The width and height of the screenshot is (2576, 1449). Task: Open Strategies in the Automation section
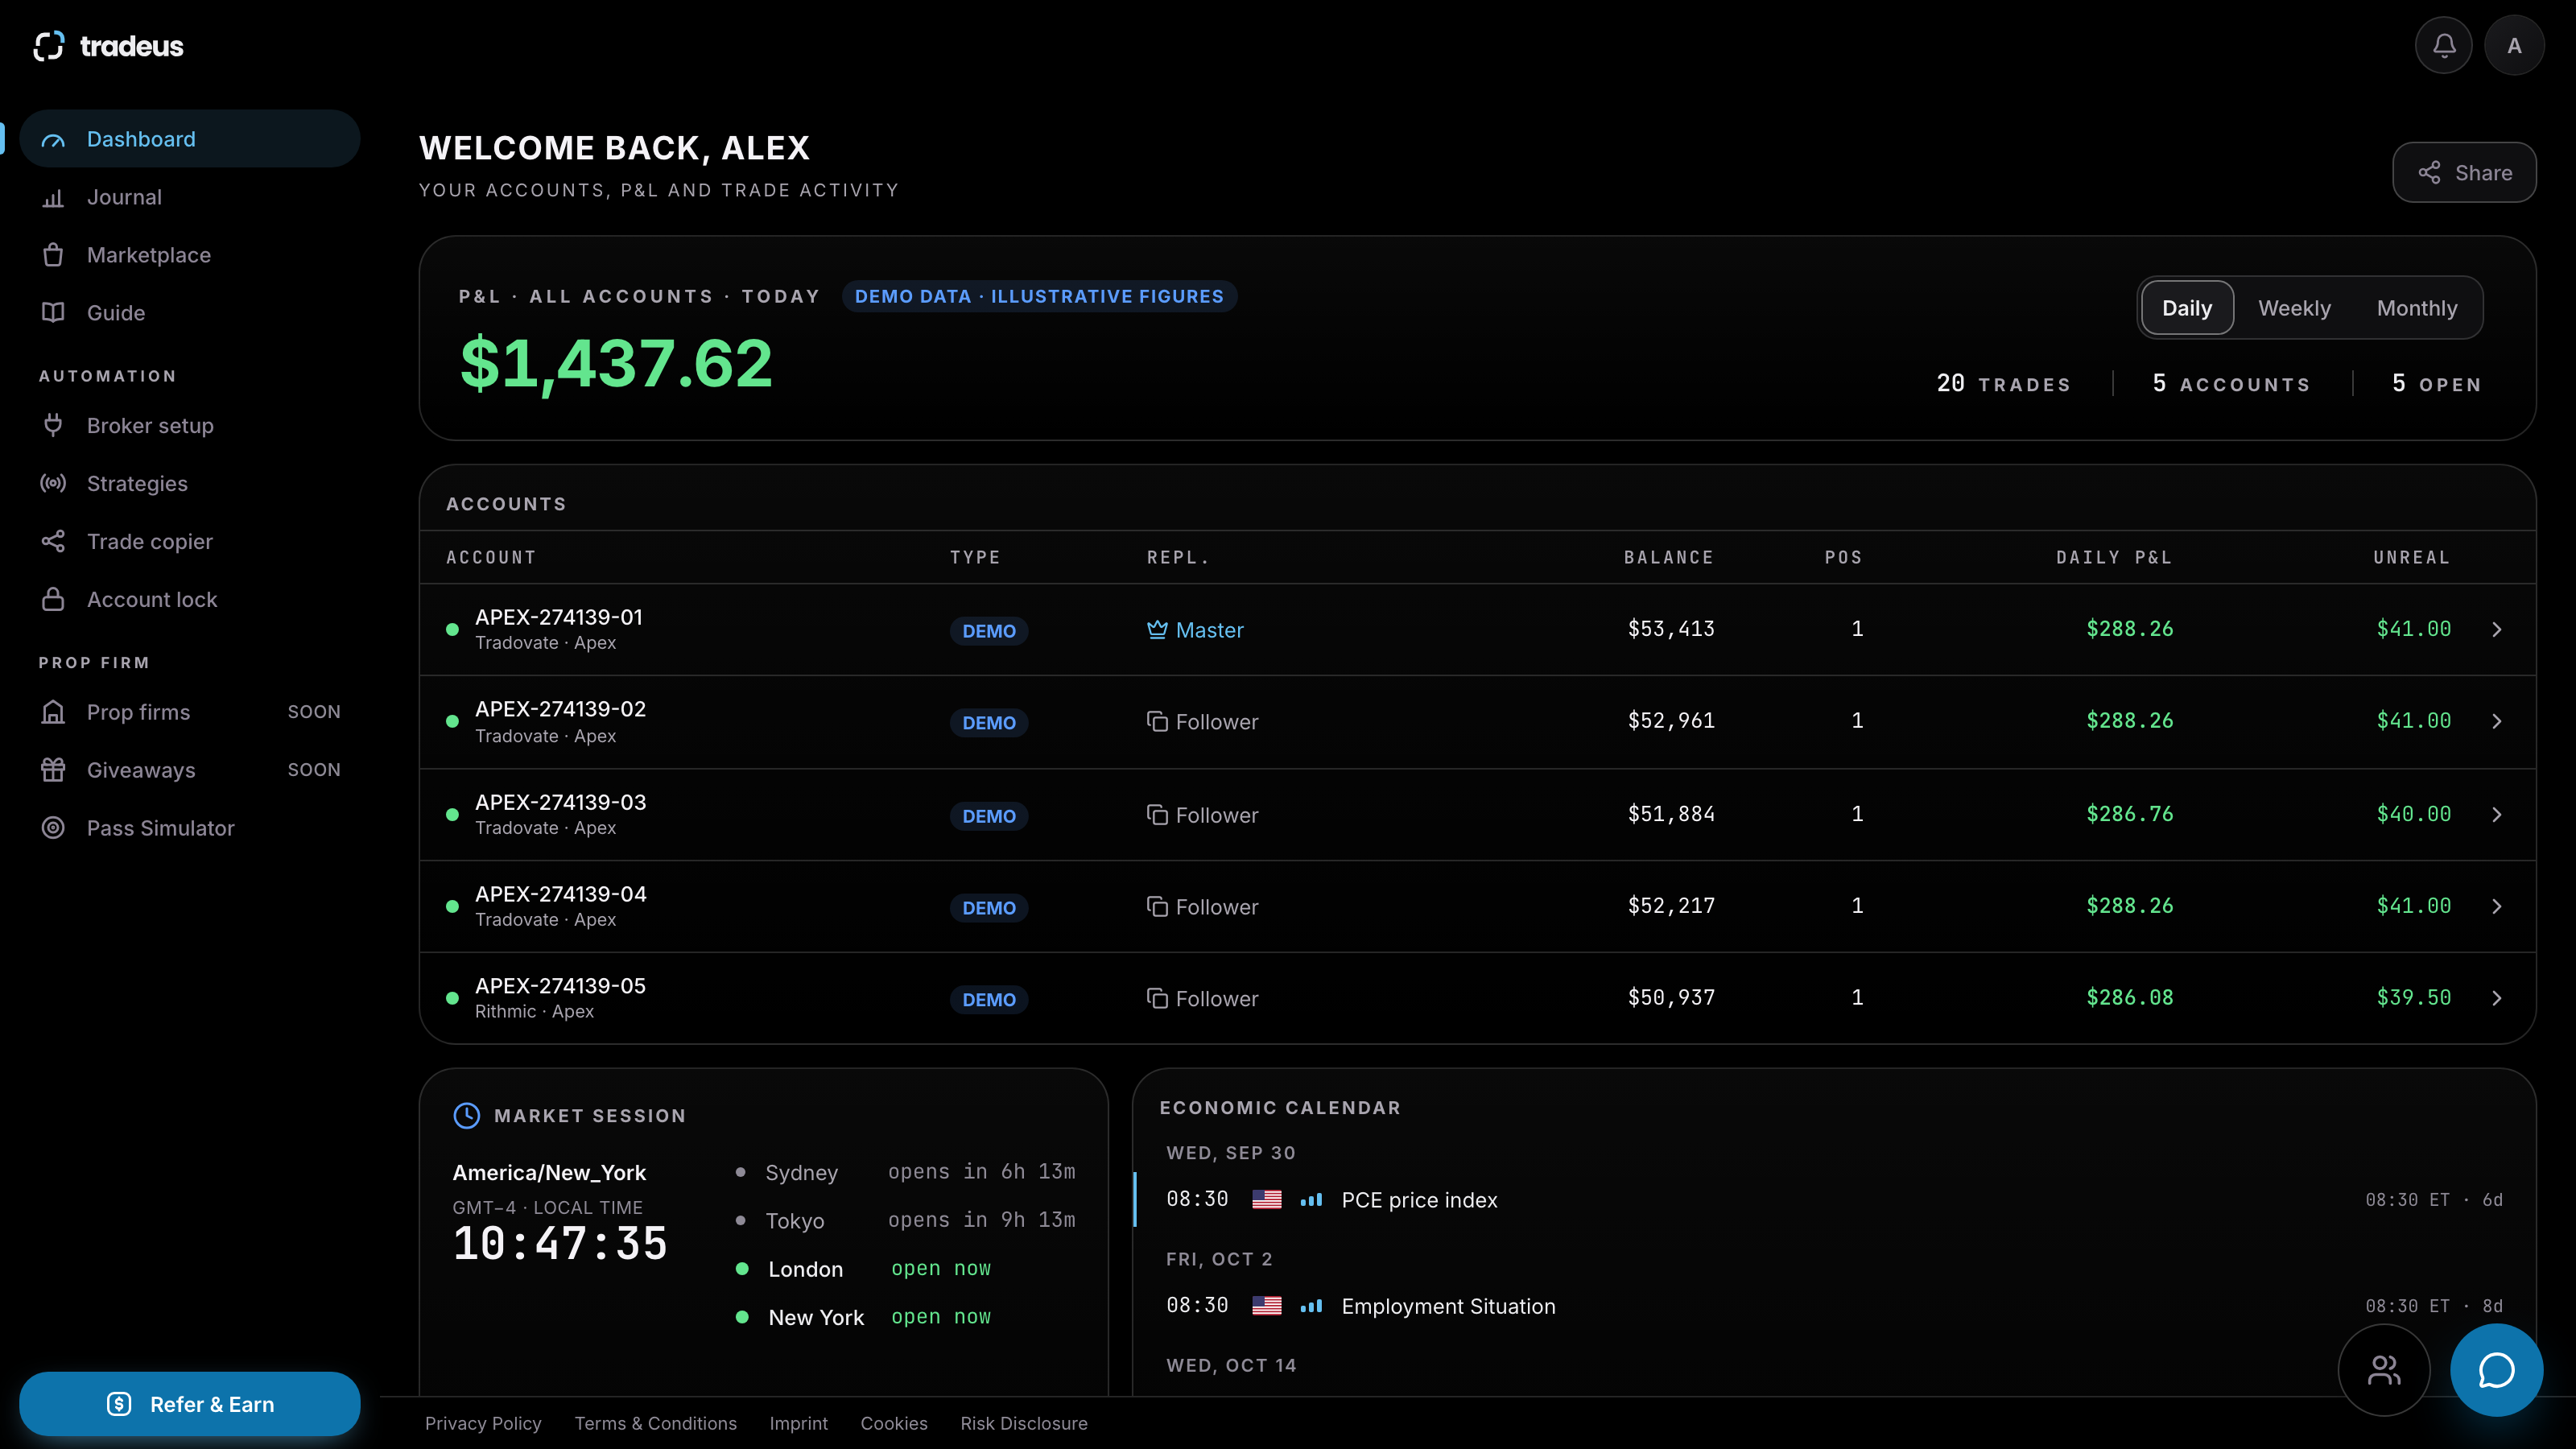[x=190, y=484]
